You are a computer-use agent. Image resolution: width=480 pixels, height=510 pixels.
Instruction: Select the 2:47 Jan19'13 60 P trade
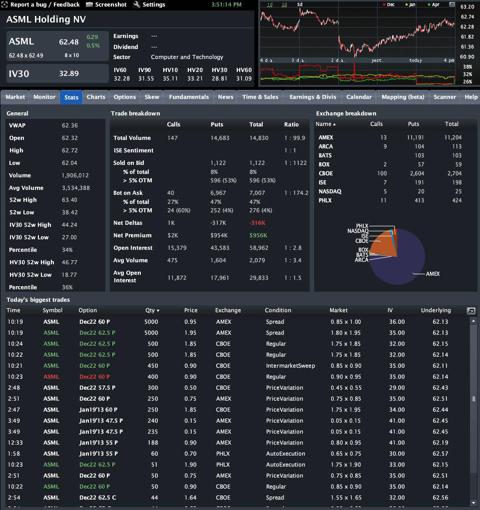pyautogui.click(x=236, y=410)
